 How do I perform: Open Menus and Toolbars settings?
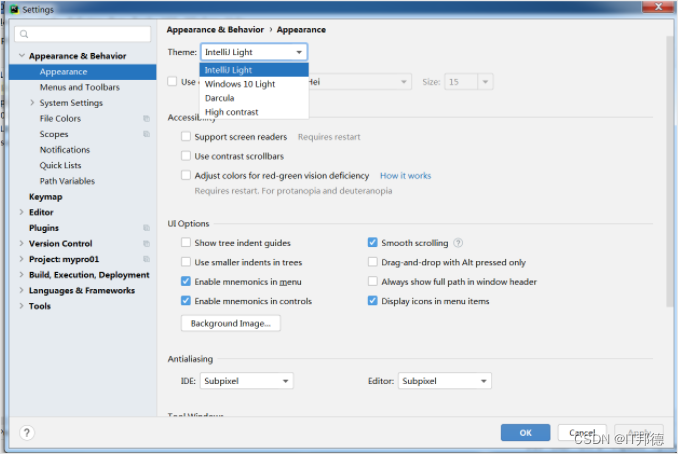click(x=80, y=87)
